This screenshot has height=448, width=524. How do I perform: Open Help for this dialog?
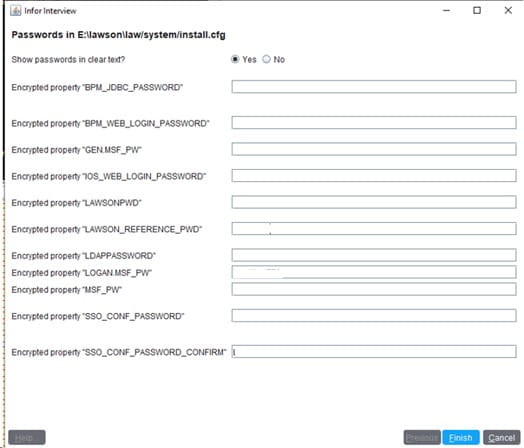(x=27, y=437)
